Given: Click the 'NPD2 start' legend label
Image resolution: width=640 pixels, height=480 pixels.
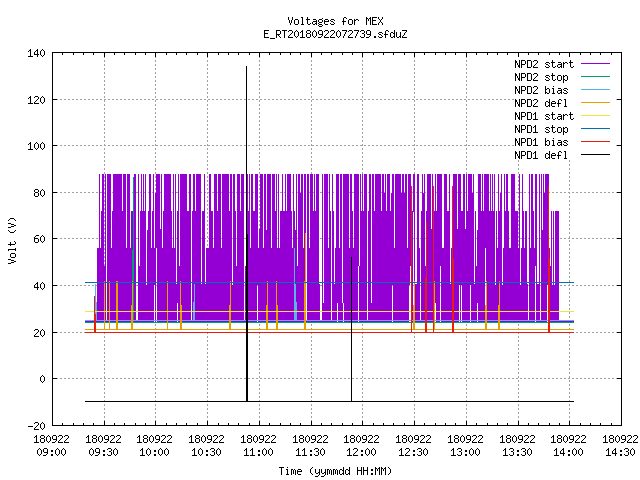Looking at the screenshot, I should [x=544, y=64].
